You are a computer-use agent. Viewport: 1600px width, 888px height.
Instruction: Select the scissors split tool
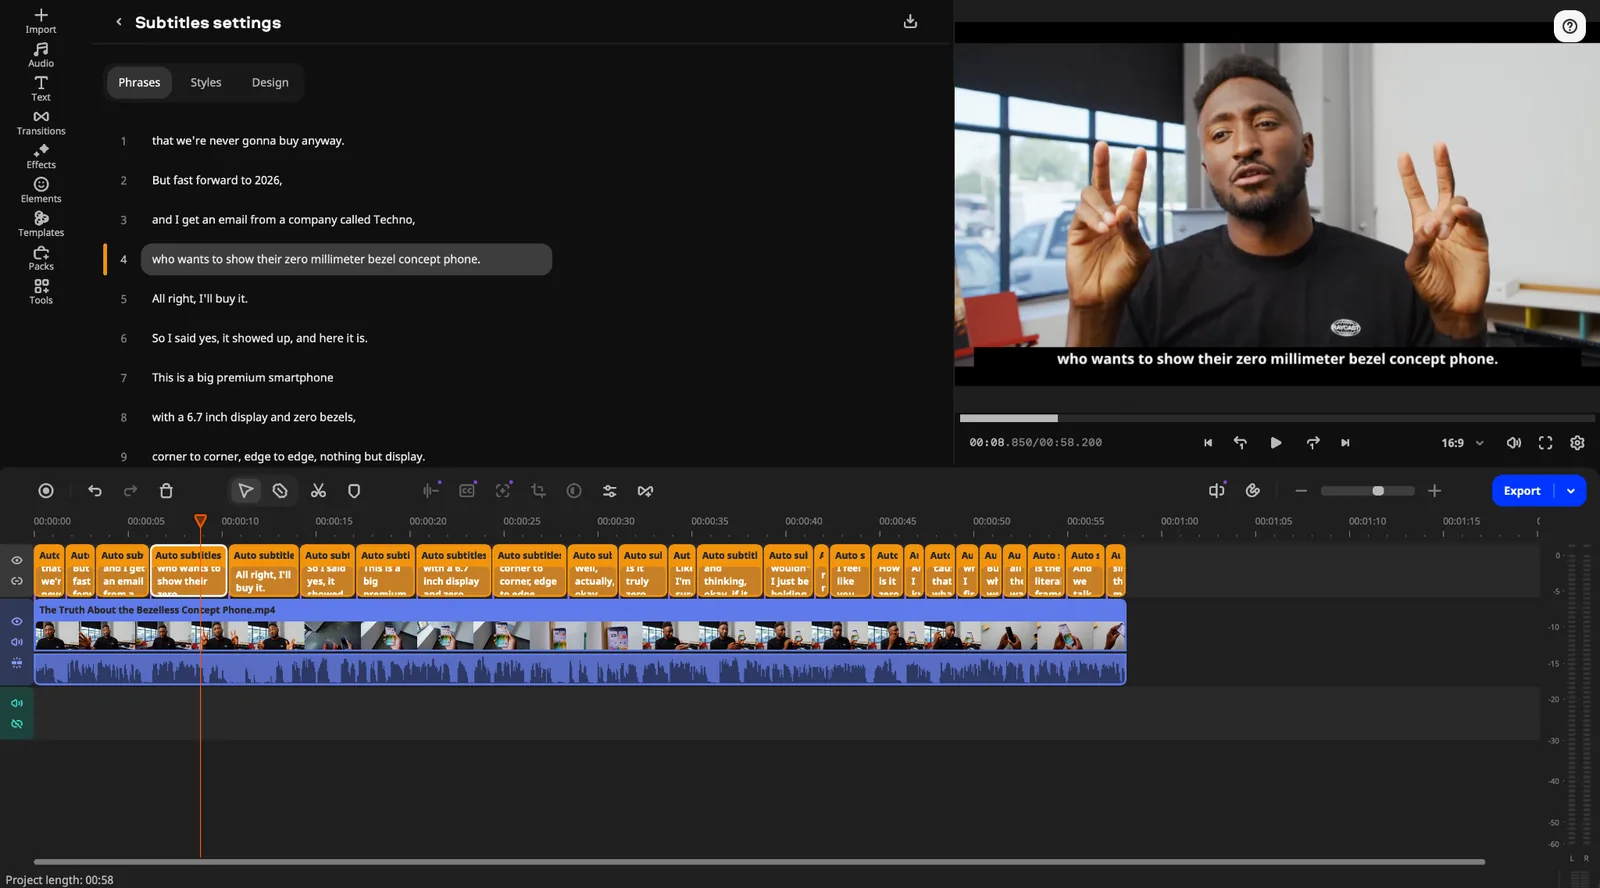[x=318, y=491]
